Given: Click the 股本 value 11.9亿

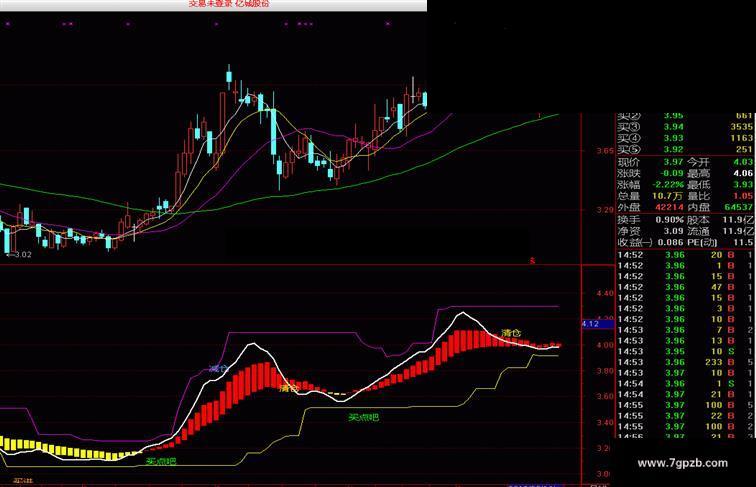Looking at the screenshot, I should pyautogui.click(x=738, y=220).
